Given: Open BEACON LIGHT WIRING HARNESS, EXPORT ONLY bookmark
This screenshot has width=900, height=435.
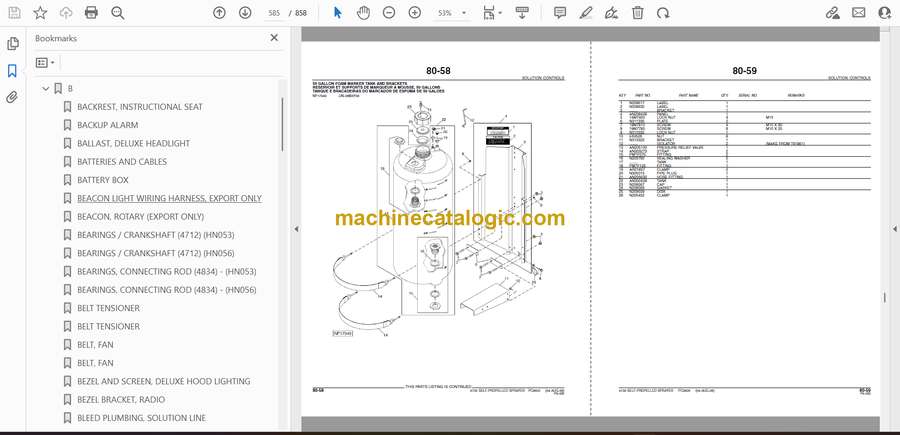Looking at the screenshot, I should pyautogui.click(x=169, y=199).
